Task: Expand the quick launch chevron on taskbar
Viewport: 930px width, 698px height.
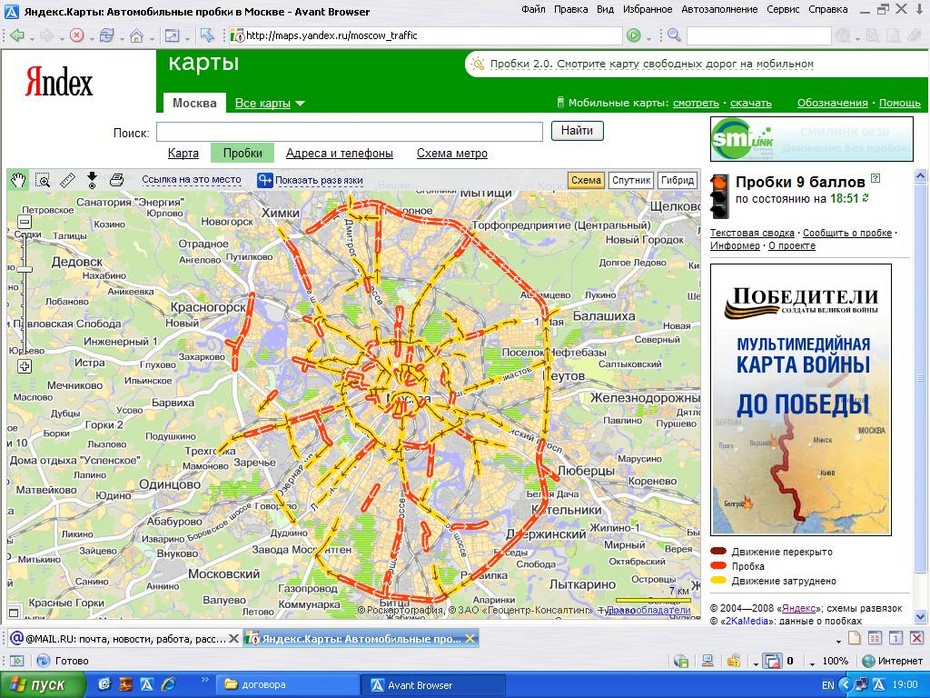Action: click(x=205, y=680)
